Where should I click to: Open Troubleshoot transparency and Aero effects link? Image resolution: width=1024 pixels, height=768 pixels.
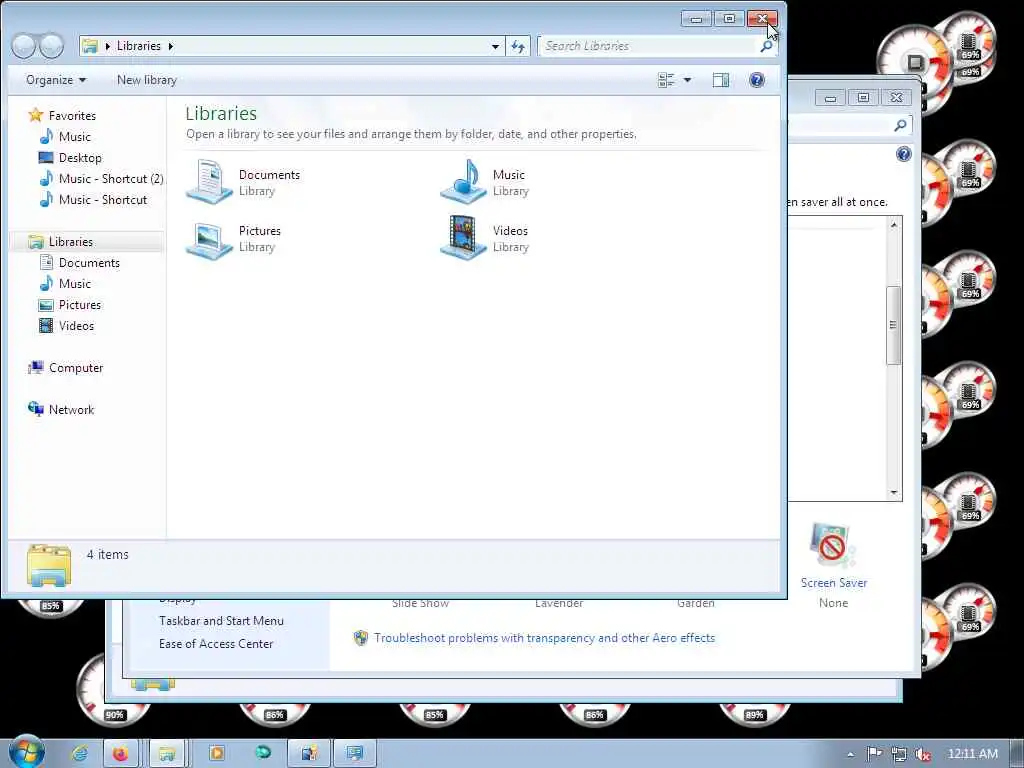pyautogui.click(x=545, y=637)
